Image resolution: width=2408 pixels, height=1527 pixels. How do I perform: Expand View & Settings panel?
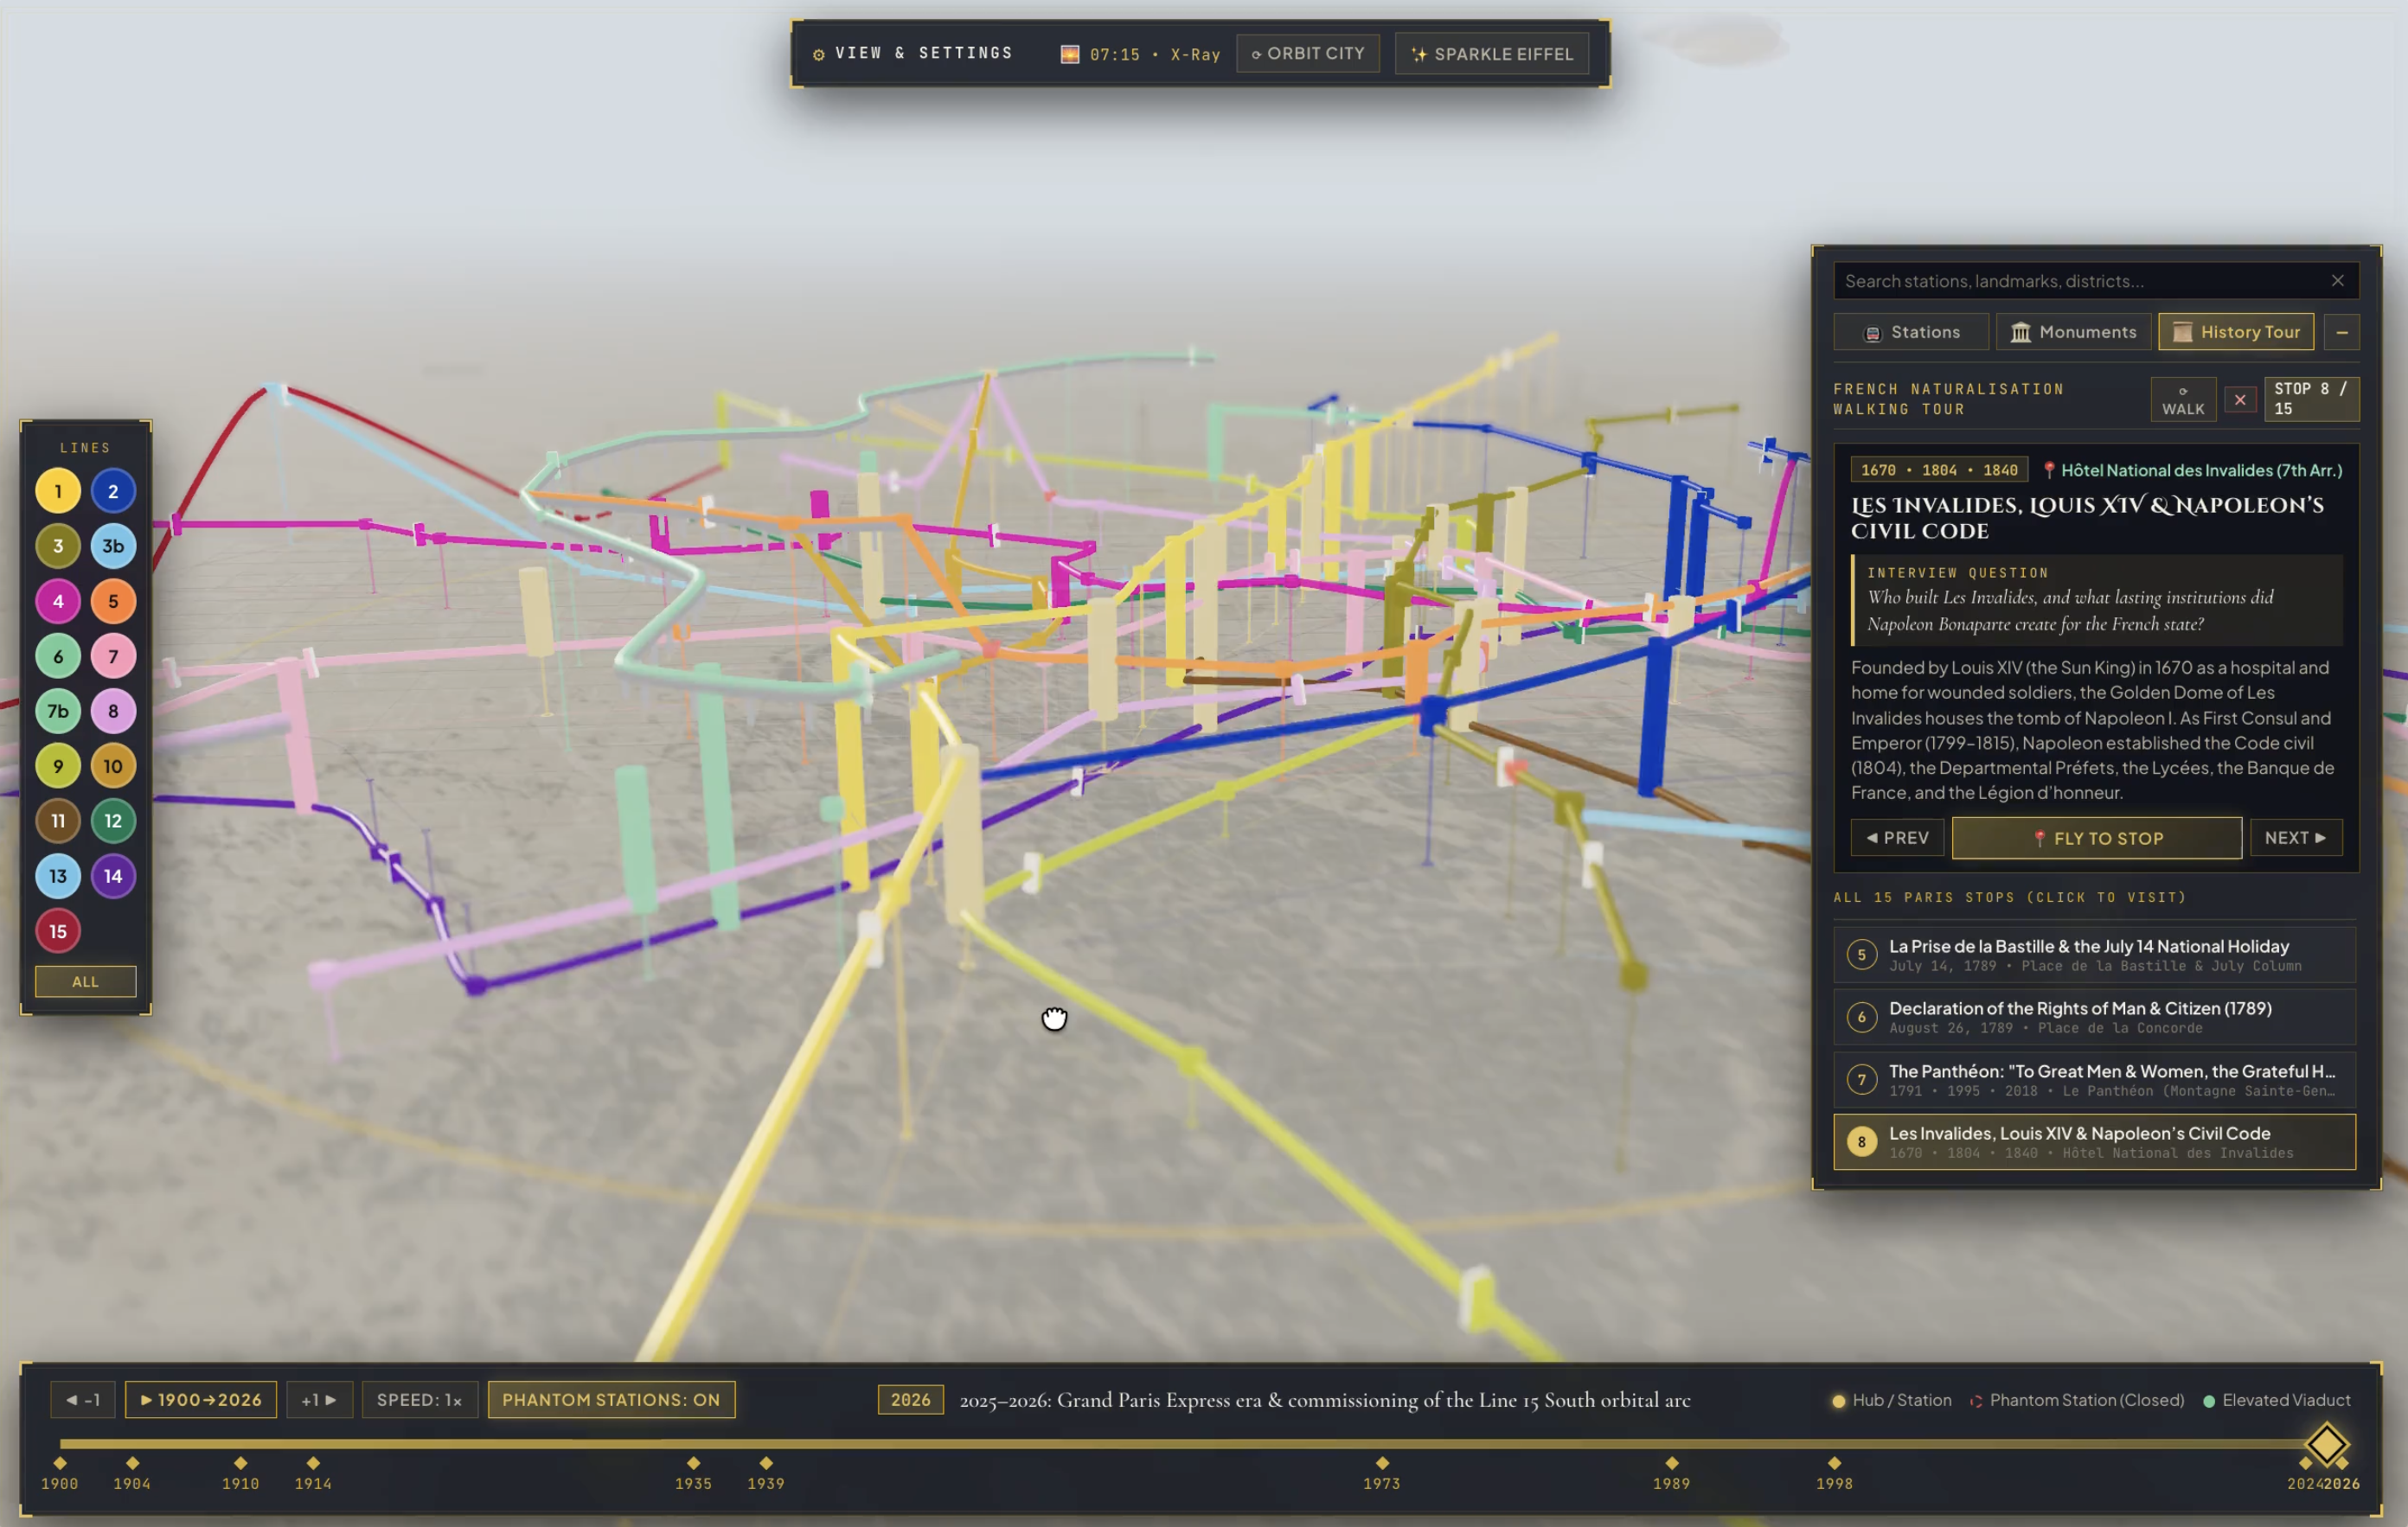[x=912, y=53]
